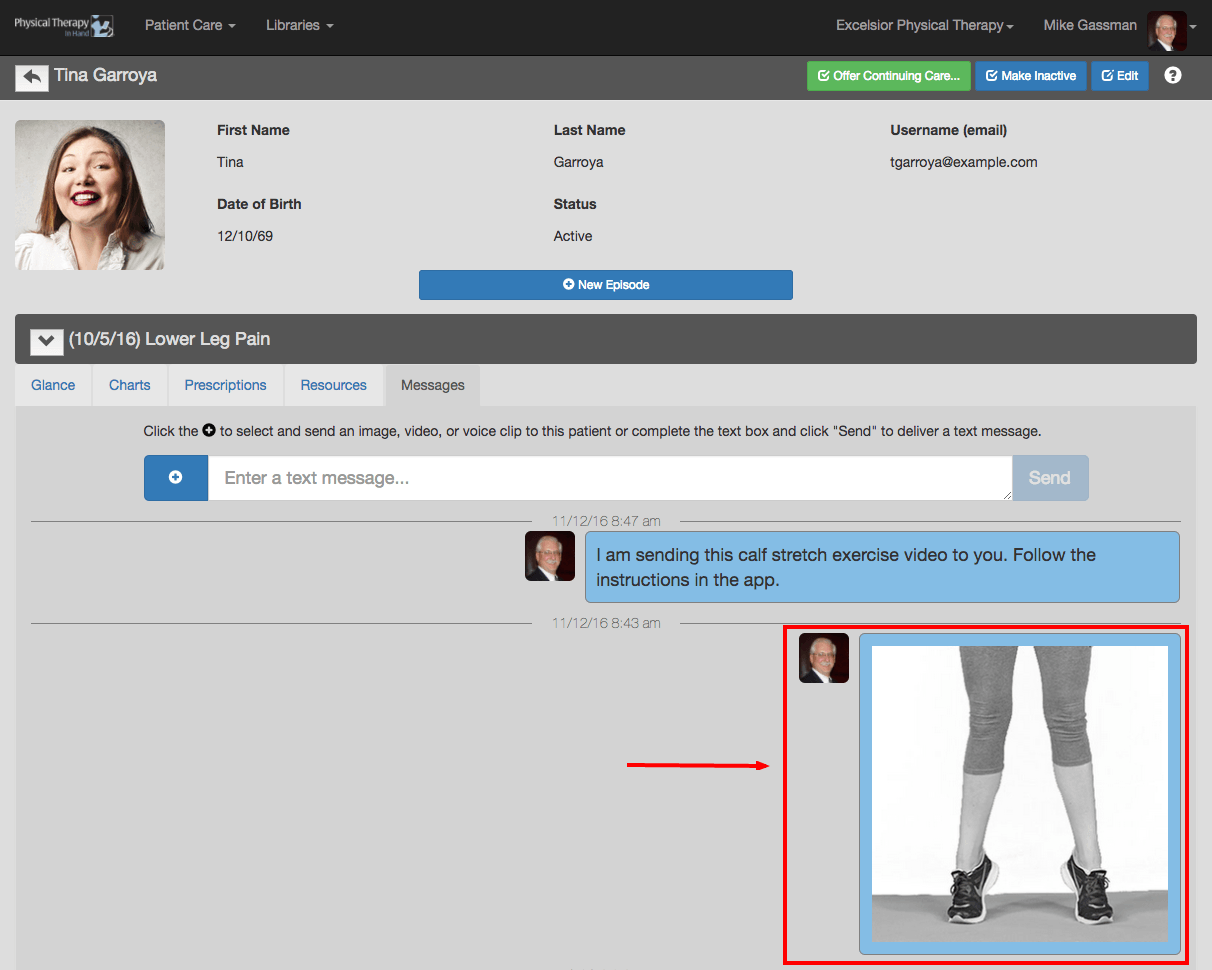Click the Make Inactive button
This screenshot has width=1212, height=970.
pos(1031,76)
